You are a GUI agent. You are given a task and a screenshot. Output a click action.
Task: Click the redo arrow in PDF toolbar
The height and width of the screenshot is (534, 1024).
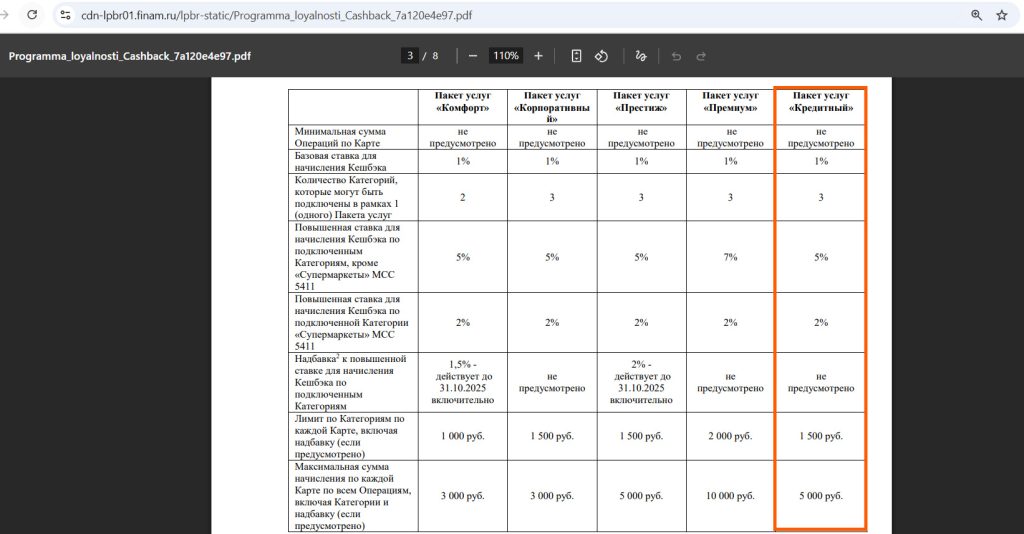(x=701, y=56)
